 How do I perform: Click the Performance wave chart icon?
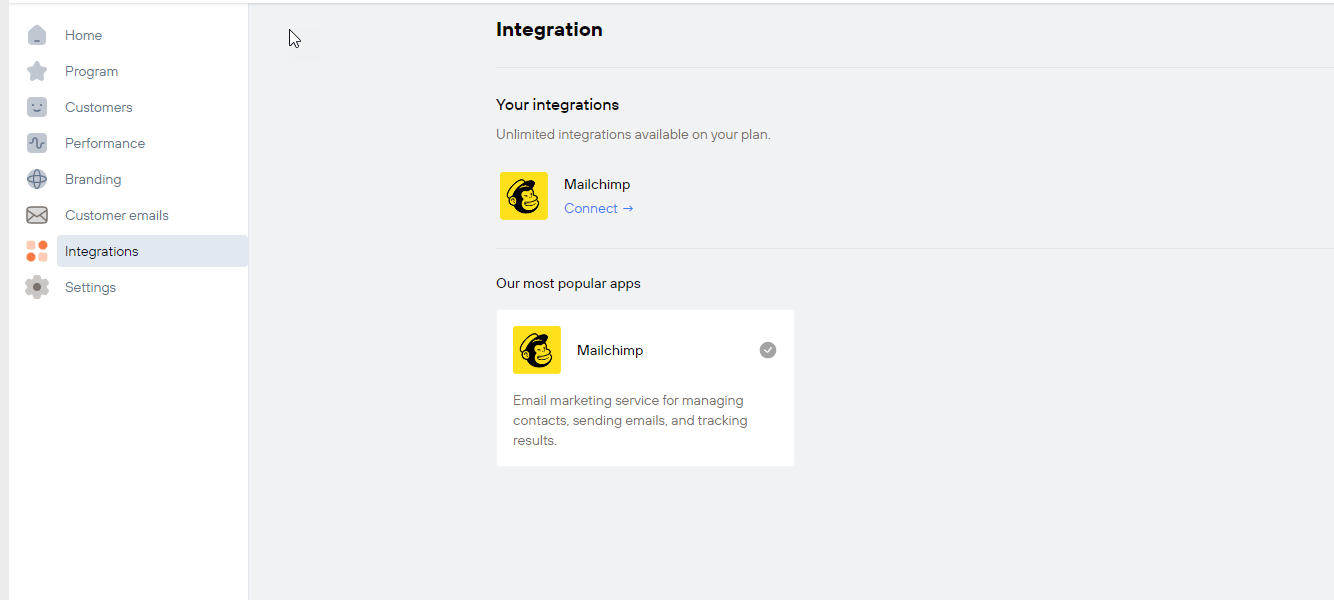(x=37, y=143)
